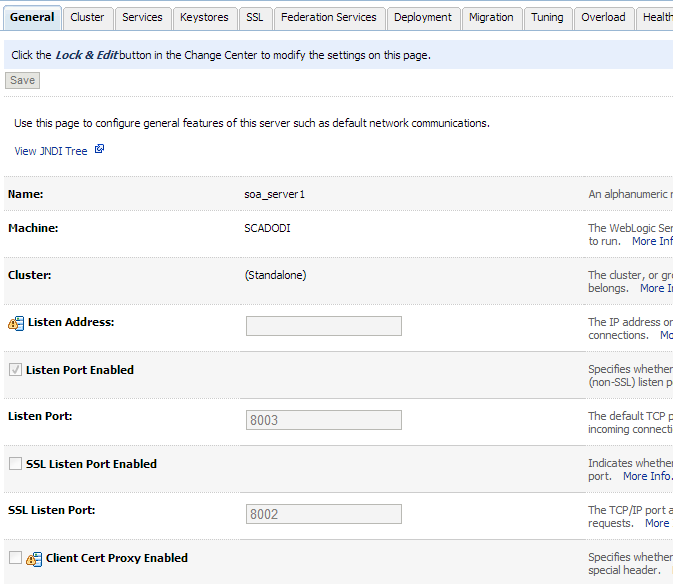Viewport: 673px width, 584px height.
Task: Click into the Listen Address field
Action: point(323,326)
